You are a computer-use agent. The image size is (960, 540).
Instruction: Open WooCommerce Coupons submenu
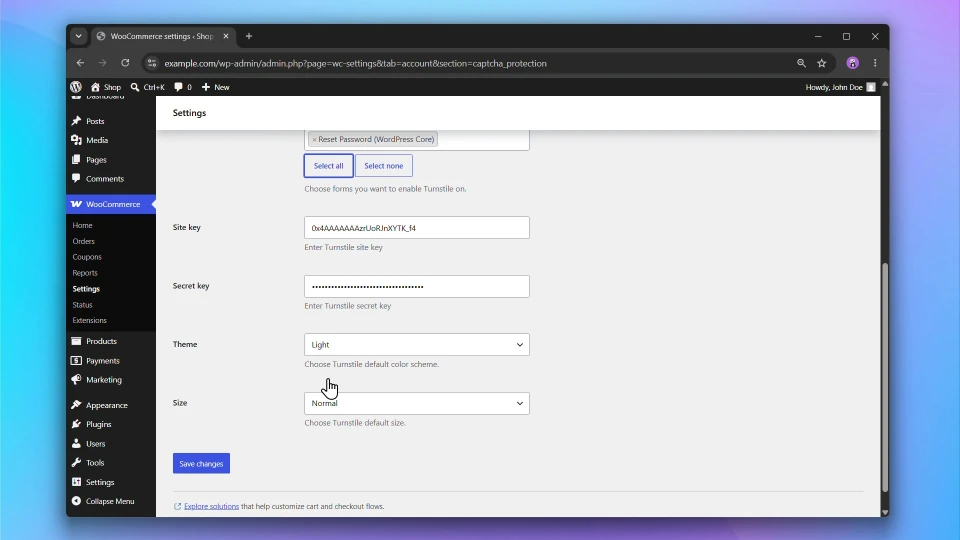(87, 257)
